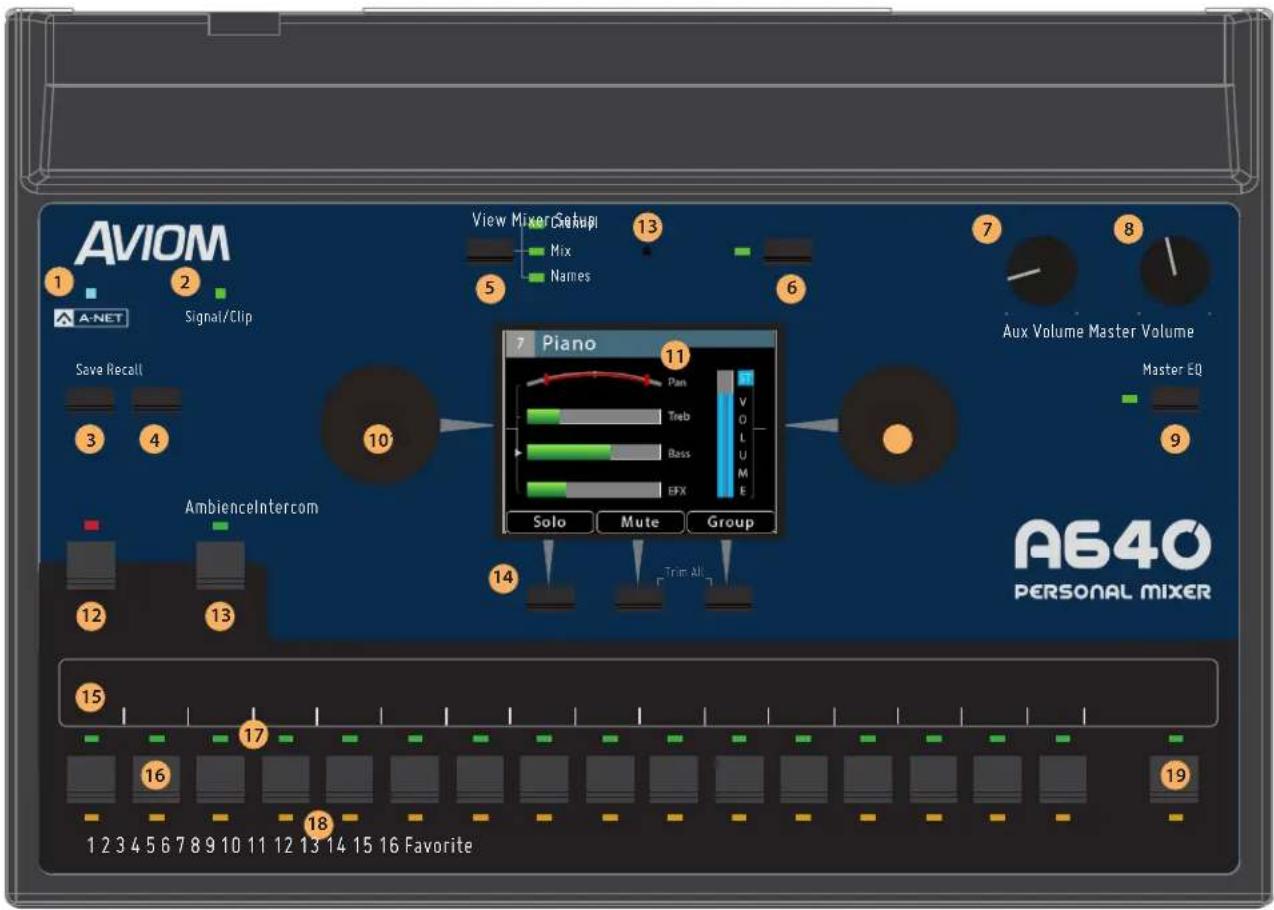Viewport: 1274px width, 910px height.
Task: Select the sixteenth channel button in the row
Action: pyautogui.click(x=1062, y=780)
